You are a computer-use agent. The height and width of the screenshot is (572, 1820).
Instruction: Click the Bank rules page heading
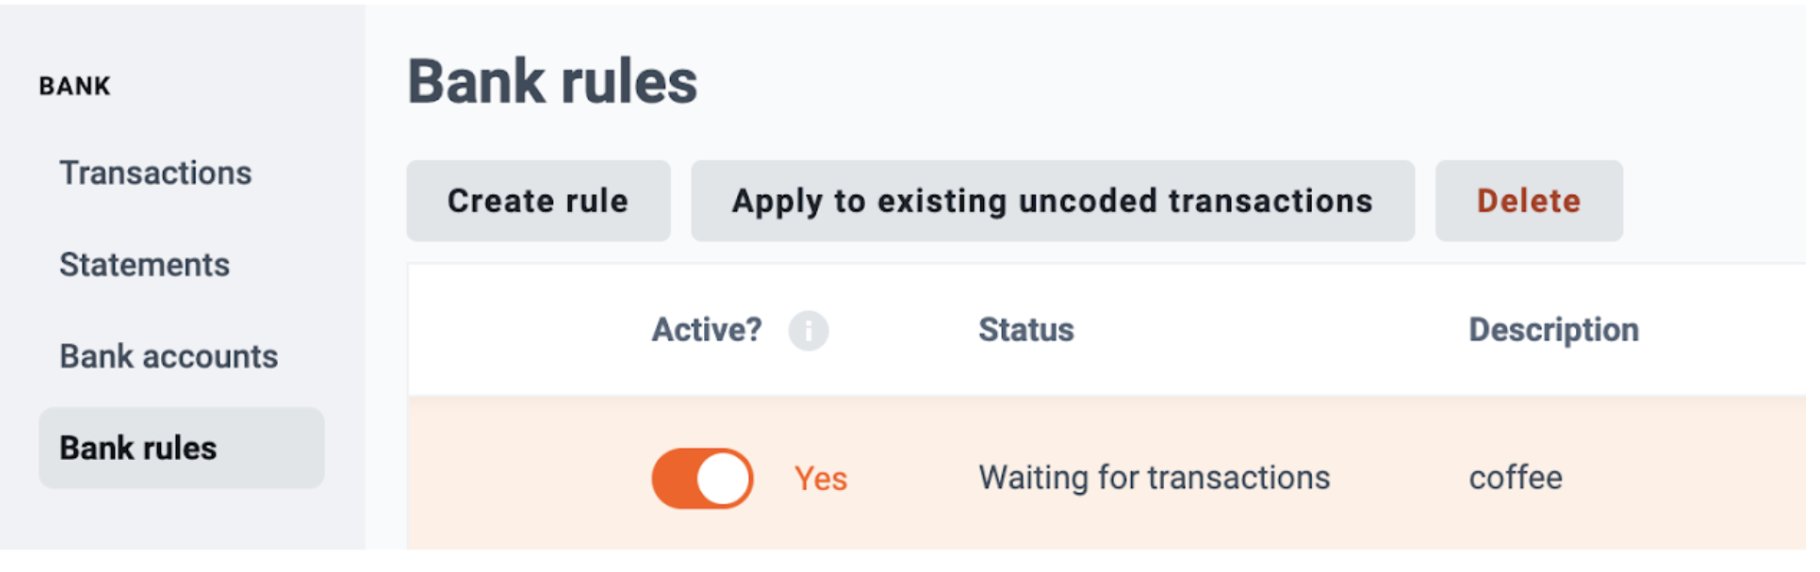point(552,82)
